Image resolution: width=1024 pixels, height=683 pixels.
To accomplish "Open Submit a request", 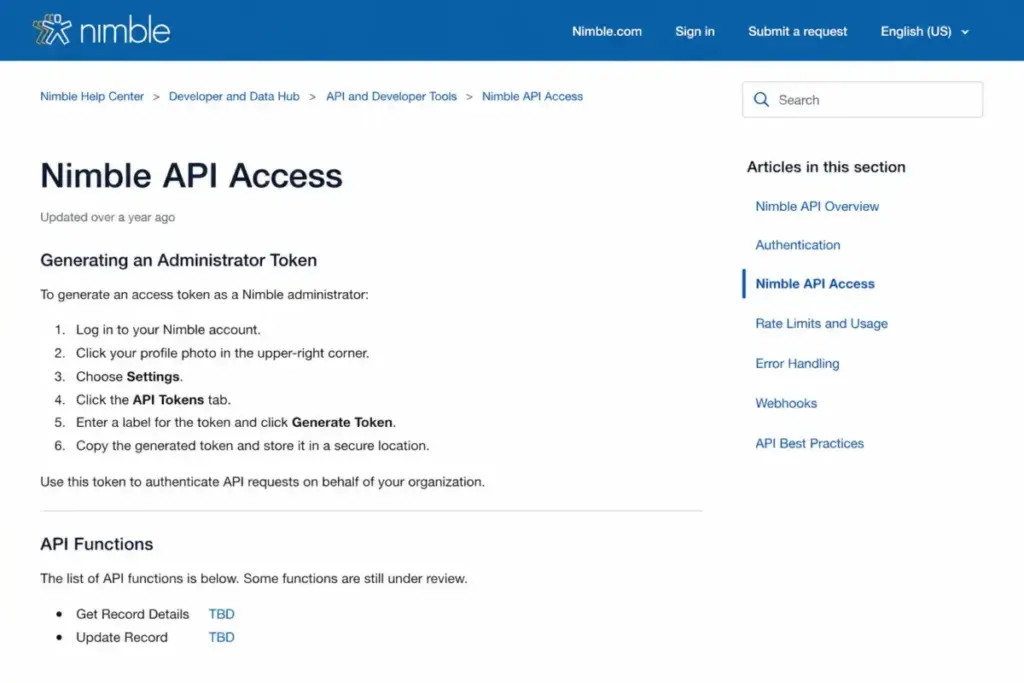I will tap(797, 31).
